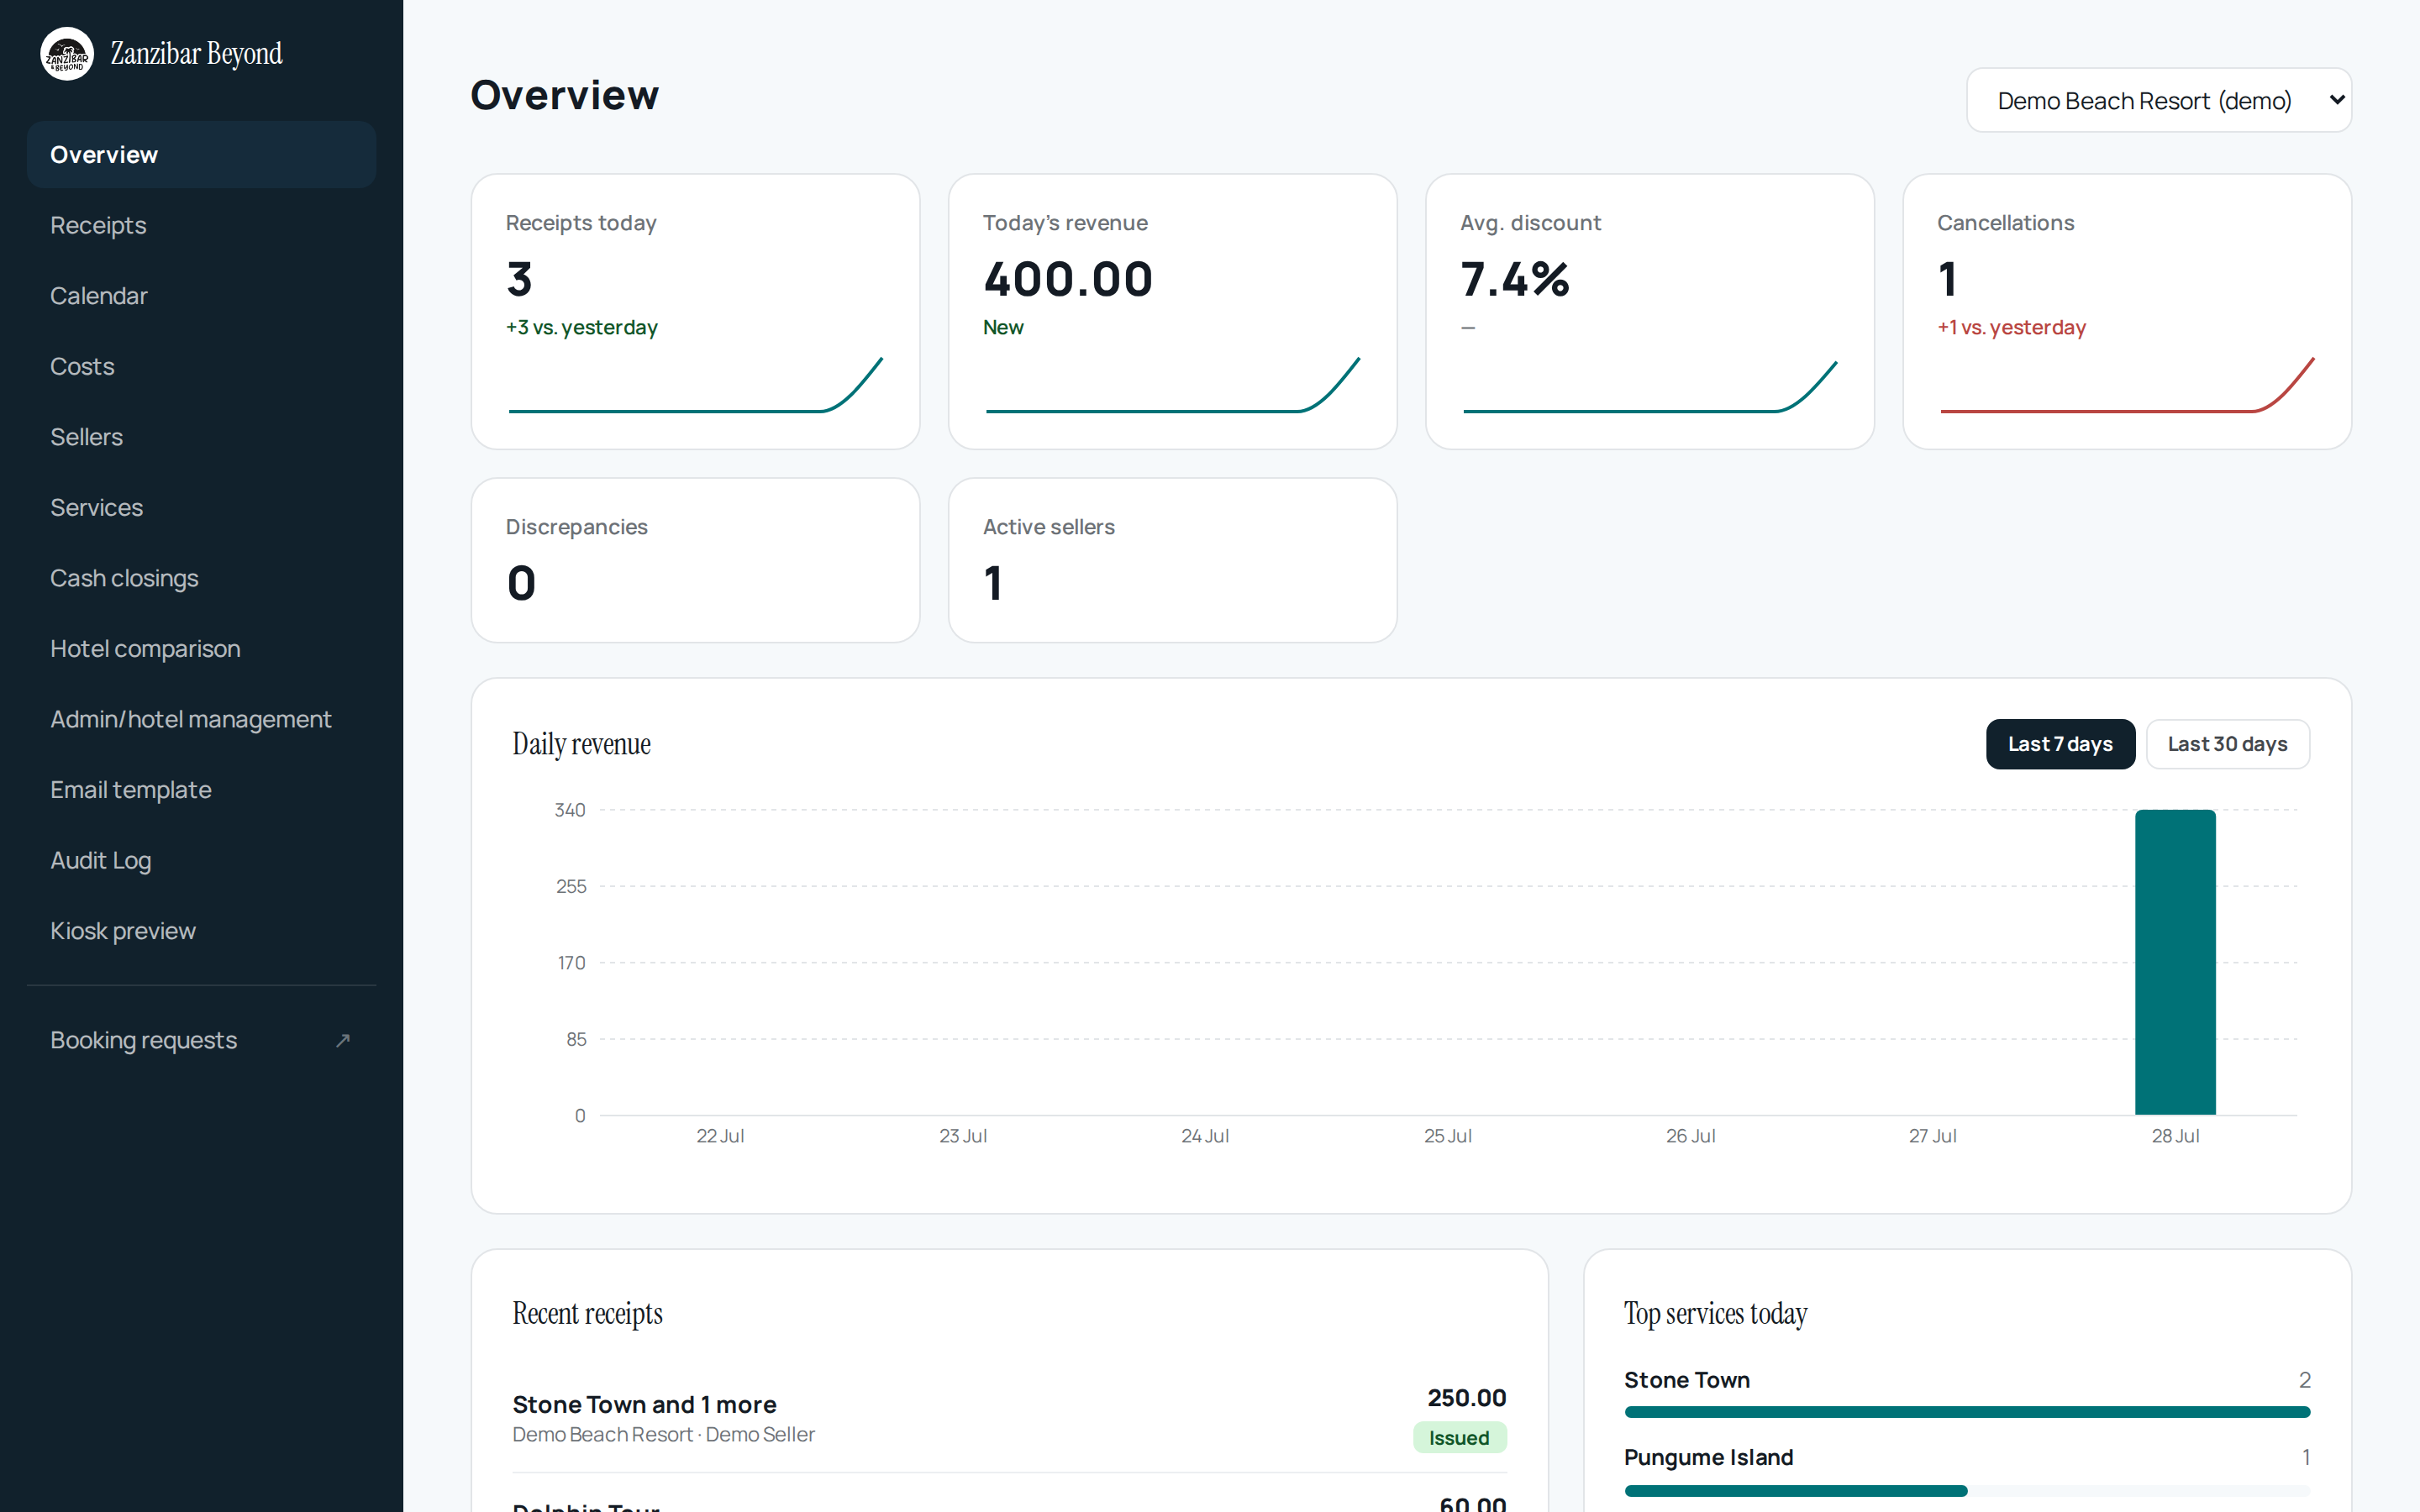Select Services from the sidebar

pos(201,507)
